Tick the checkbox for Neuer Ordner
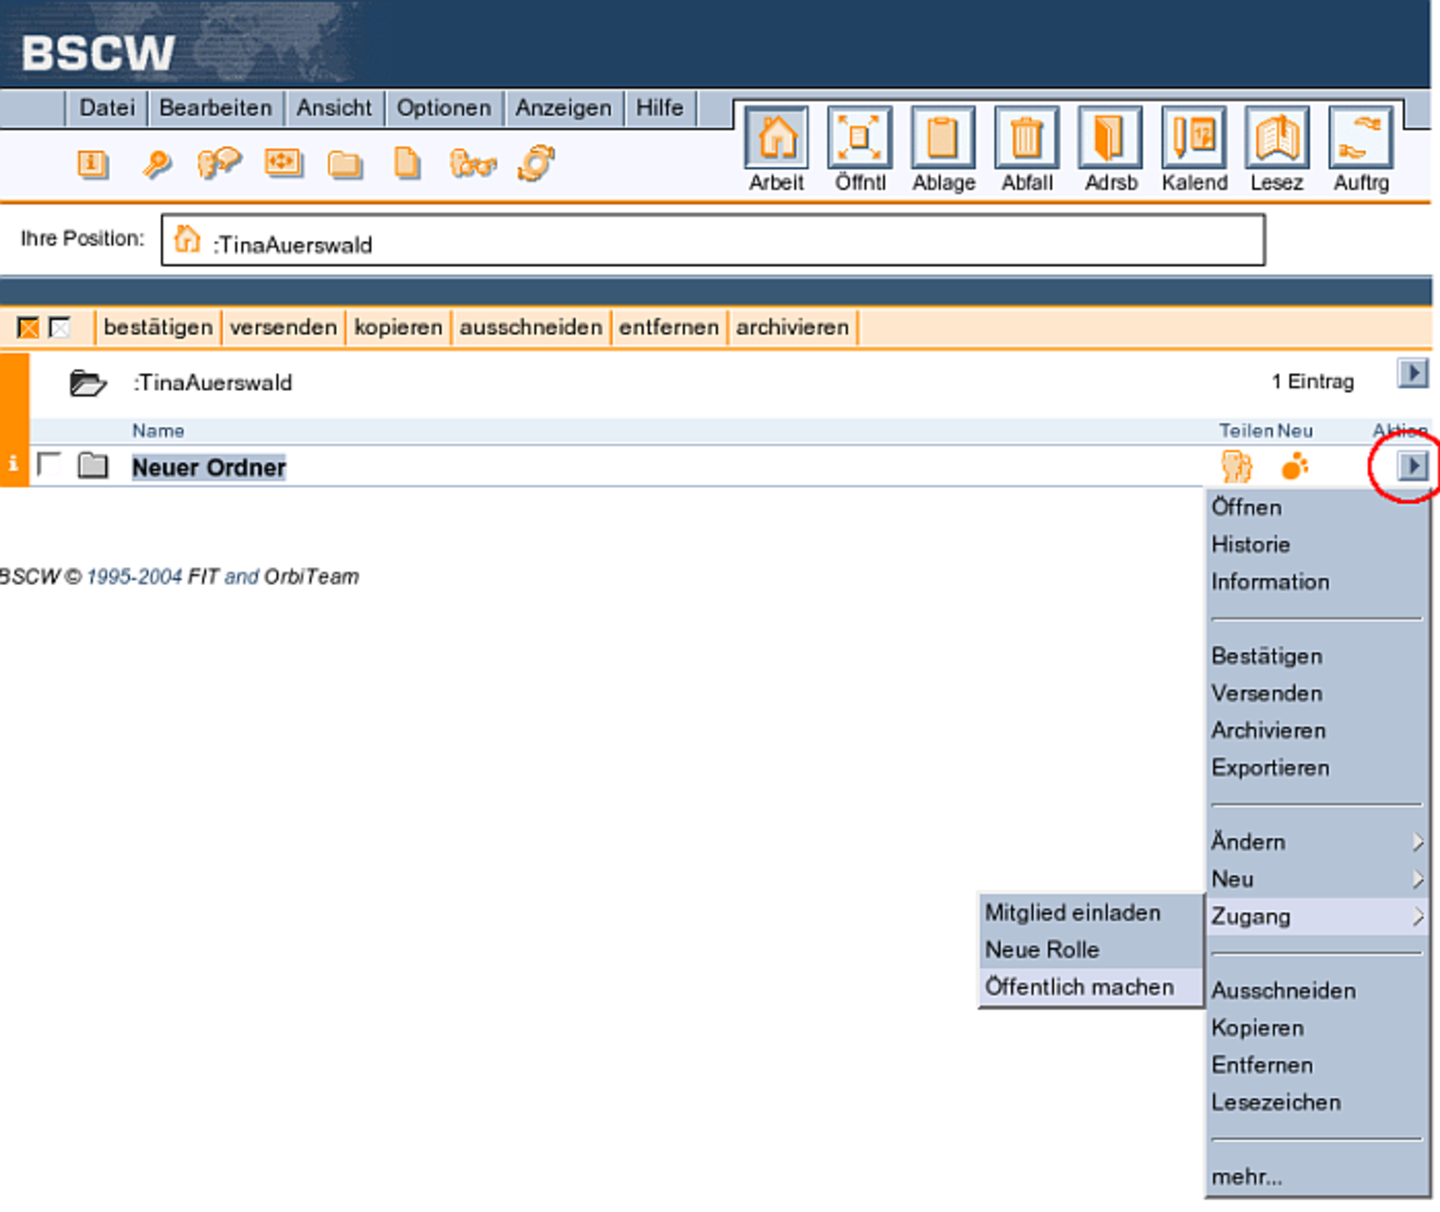This screenshot has width=1440, height=1212. (x=48, y=464)
